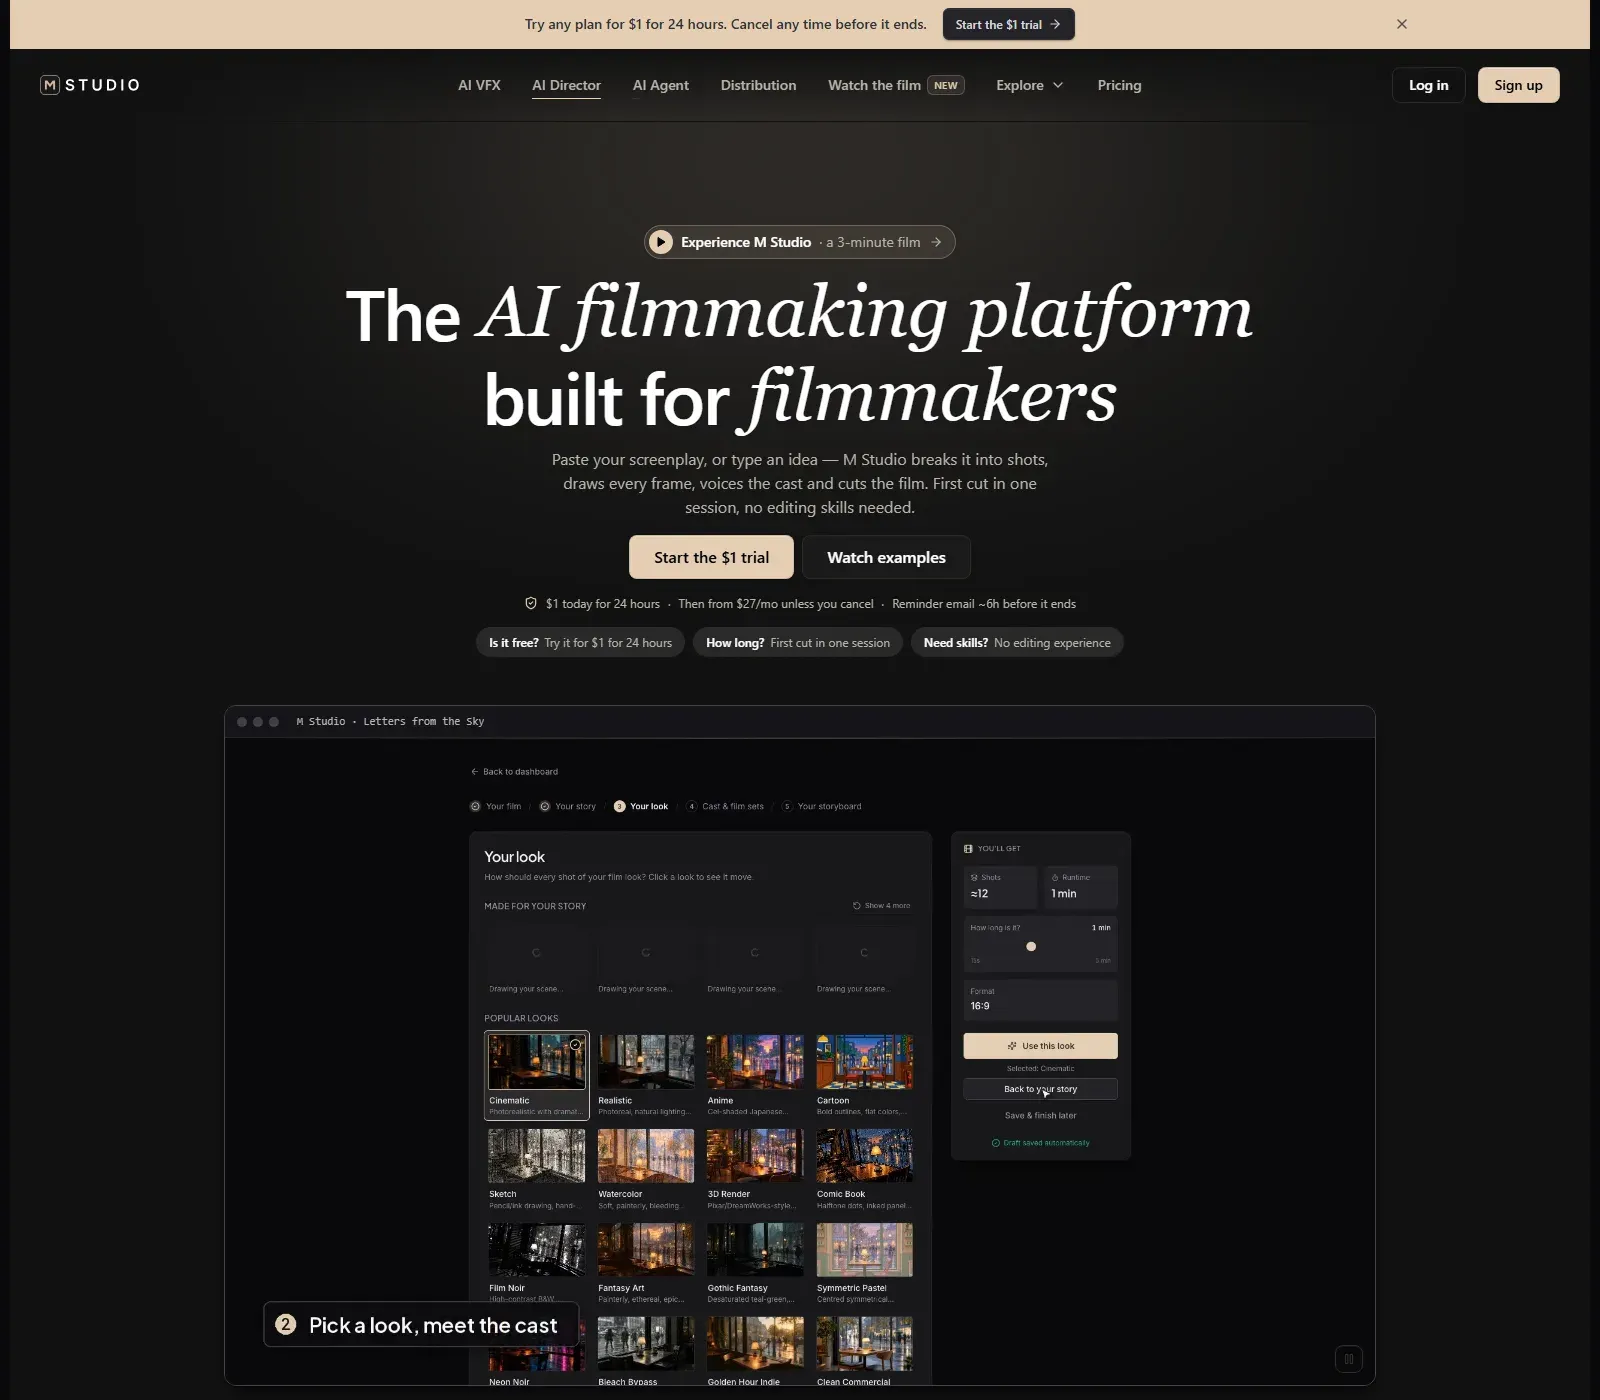Choose the Watercolor look thumbnail
Viewport: 1600px width, 1400px height.
(x=646, y=1156)
